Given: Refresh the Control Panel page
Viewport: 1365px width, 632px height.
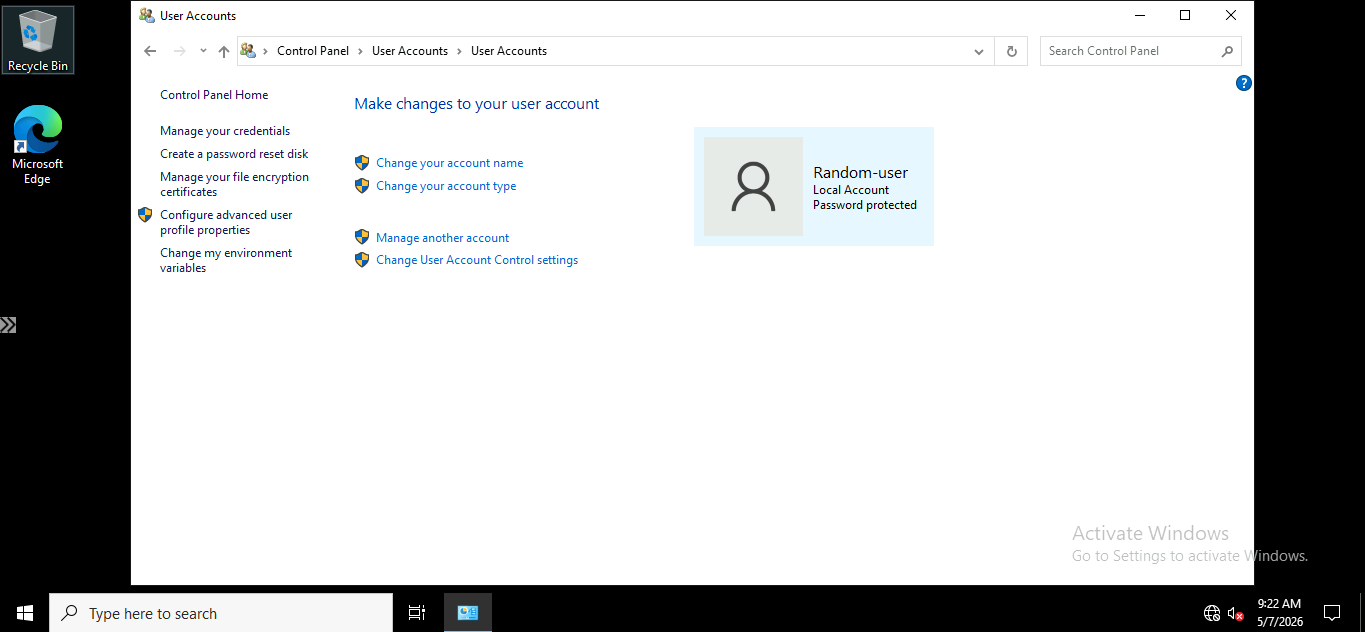Looking at the screenshot, I should [x=1012, y=51].
